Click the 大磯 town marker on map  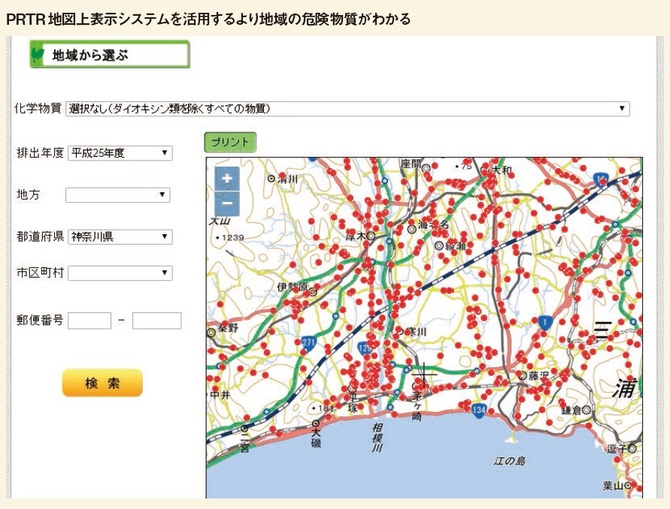[315, 424]
